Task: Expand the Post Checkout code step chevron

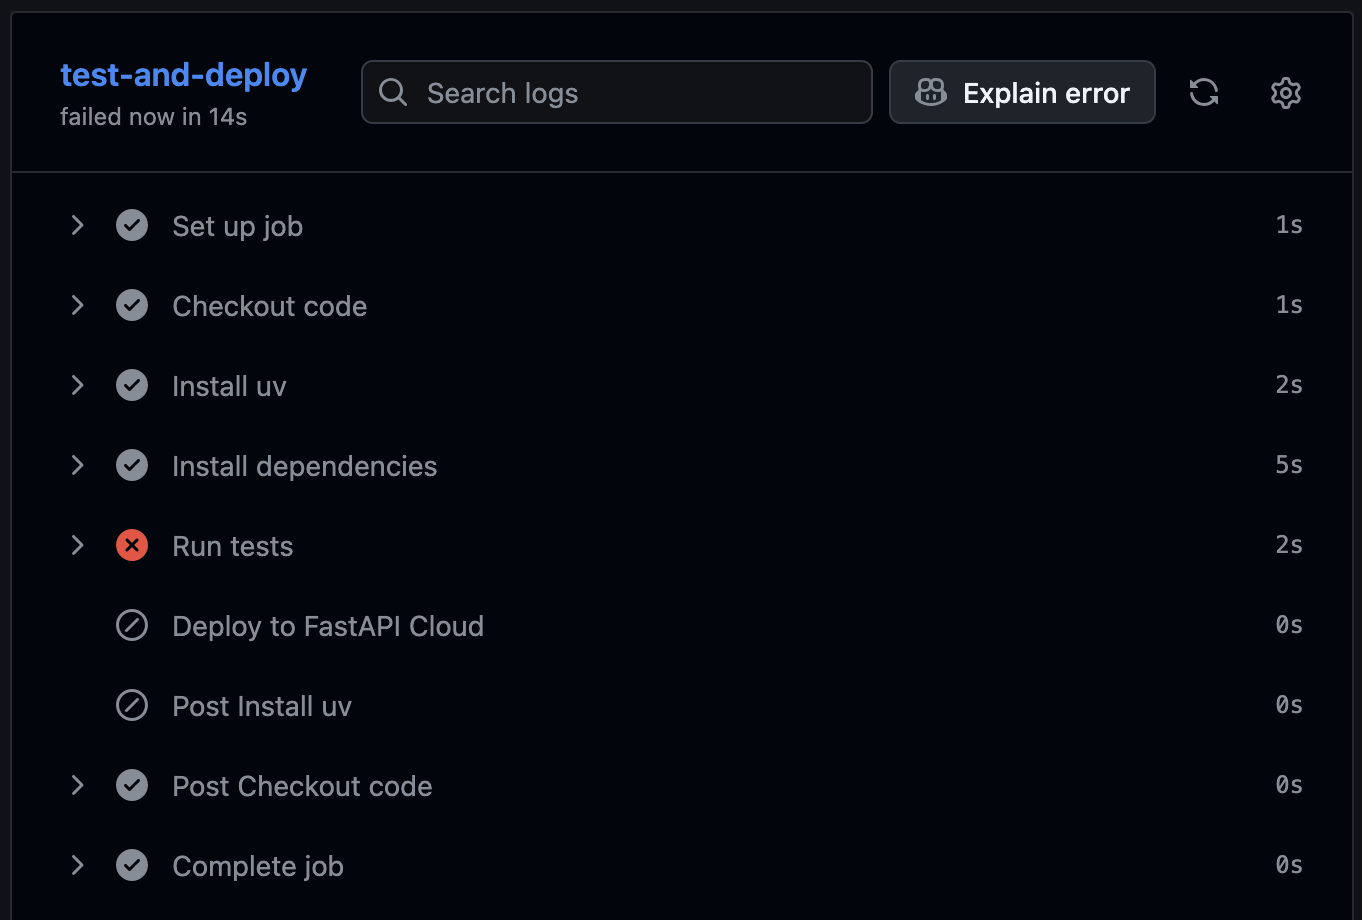Action: [x=77, y=786]
